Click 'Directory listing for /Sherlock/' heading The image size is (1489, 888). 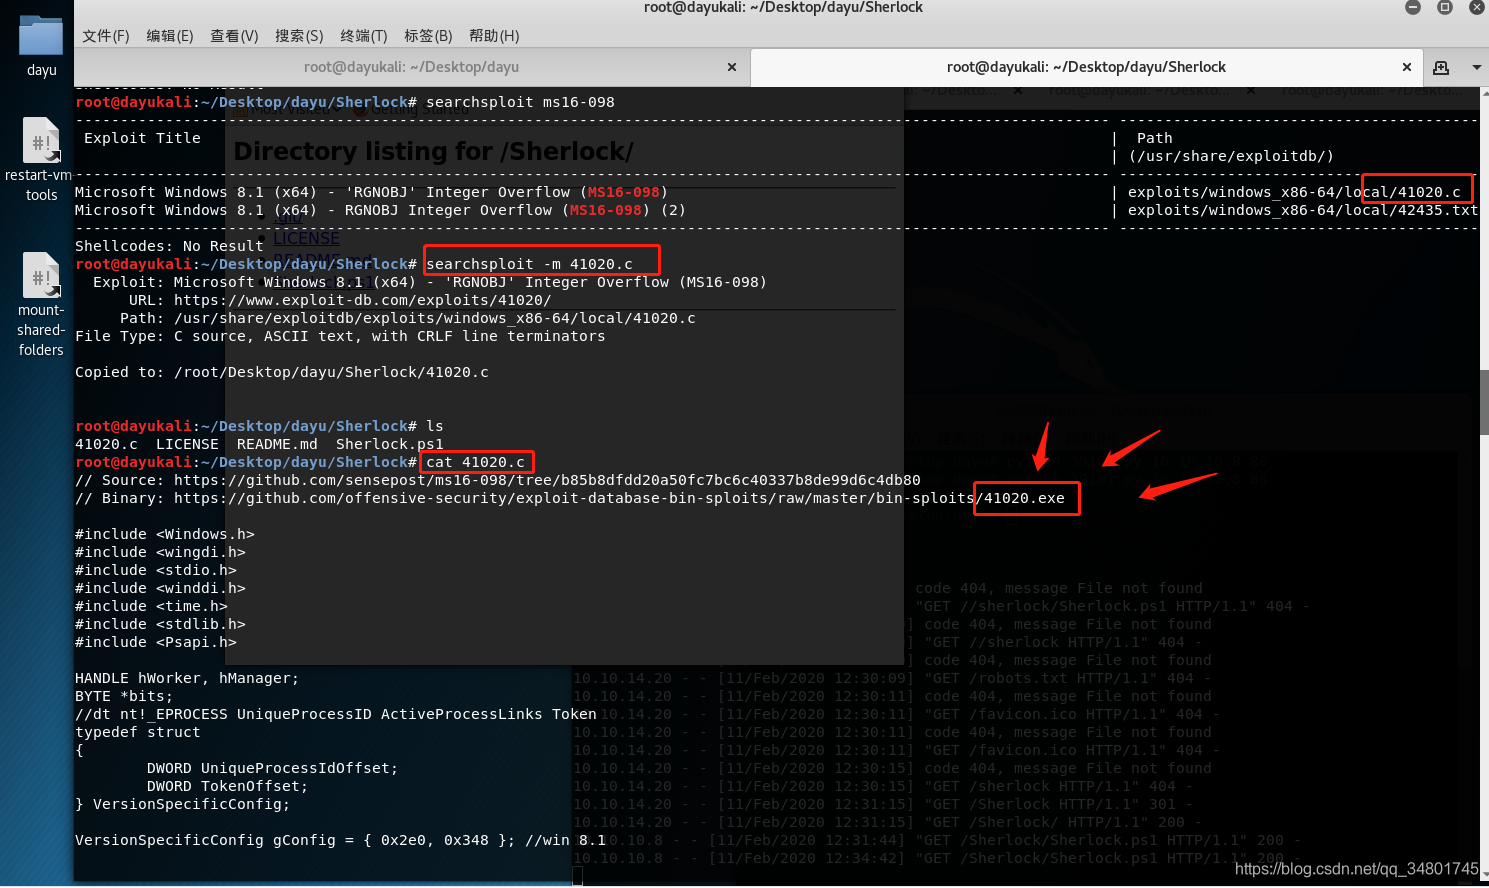pos(433,151)
